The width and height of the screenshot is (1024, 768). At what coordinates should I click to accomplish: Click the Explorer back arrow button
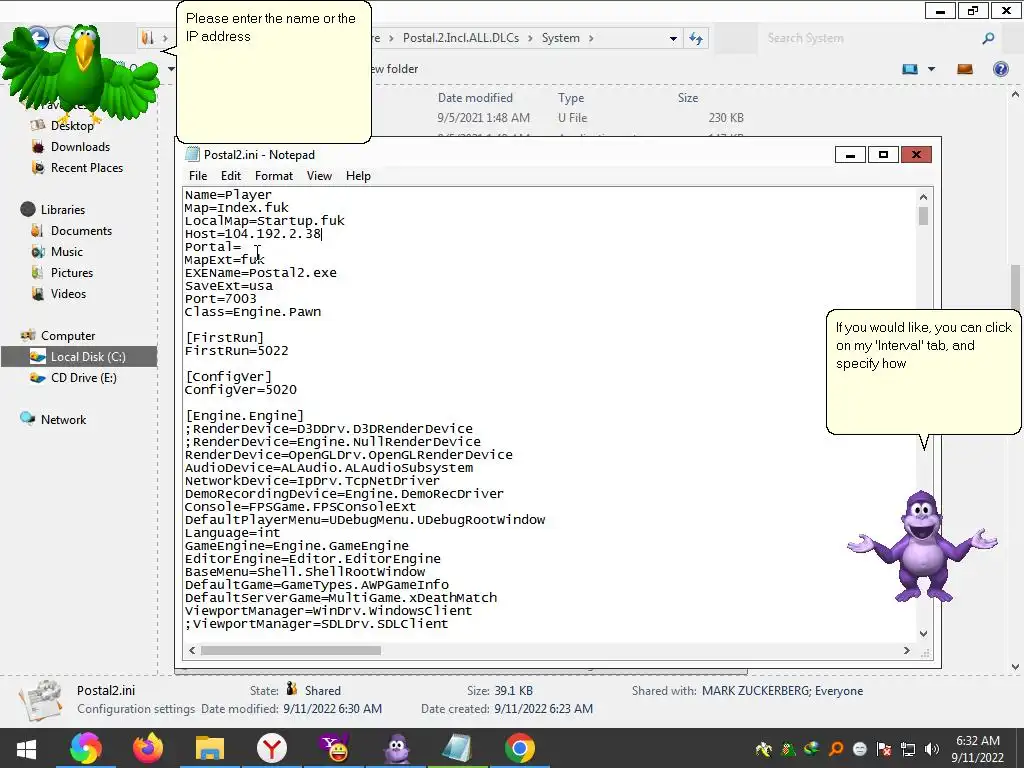tap(39, 38)
